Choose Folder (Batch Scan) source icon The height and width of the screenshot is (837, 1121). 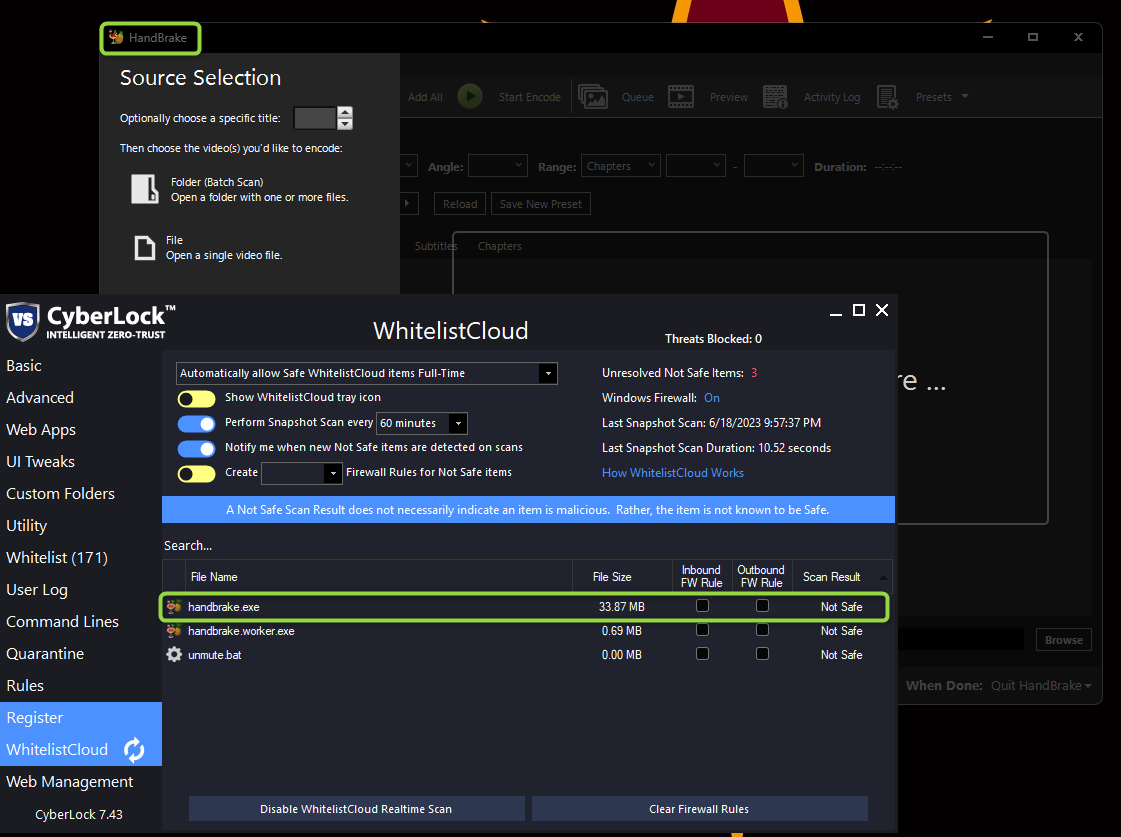(145, 189)
